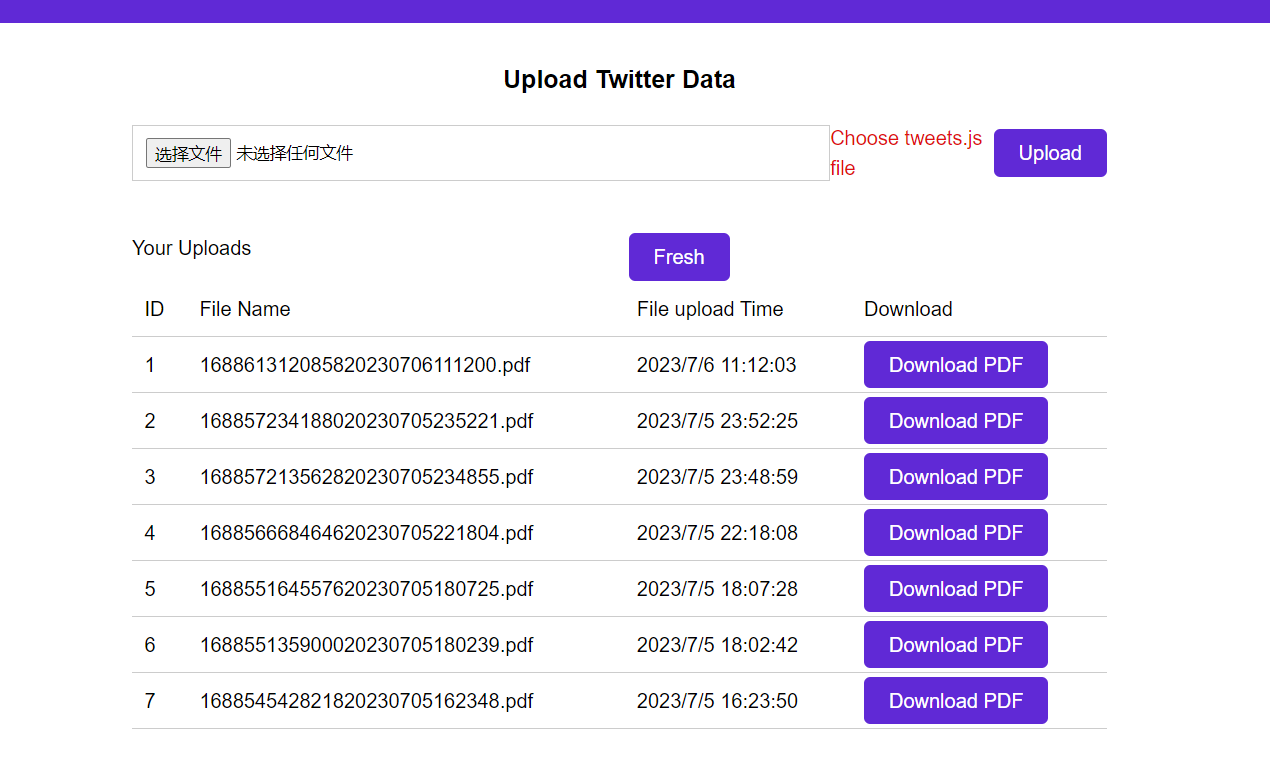Download PDF for upload ID 4
Viewport: 1270px width, 760px height.
coord(956,533)
